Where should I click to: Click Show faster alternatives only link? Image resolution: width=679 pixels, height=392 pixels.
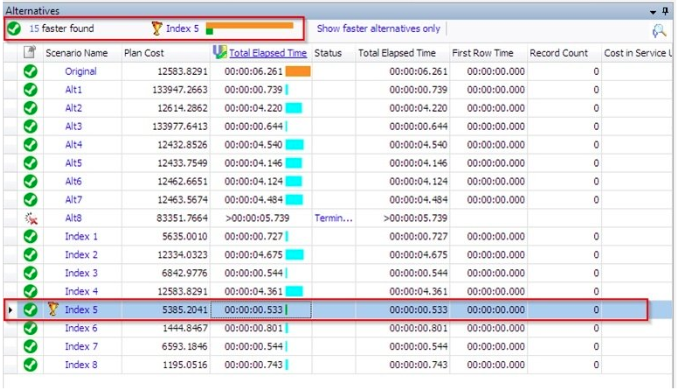pyautogui.click(x=378, y=29)
